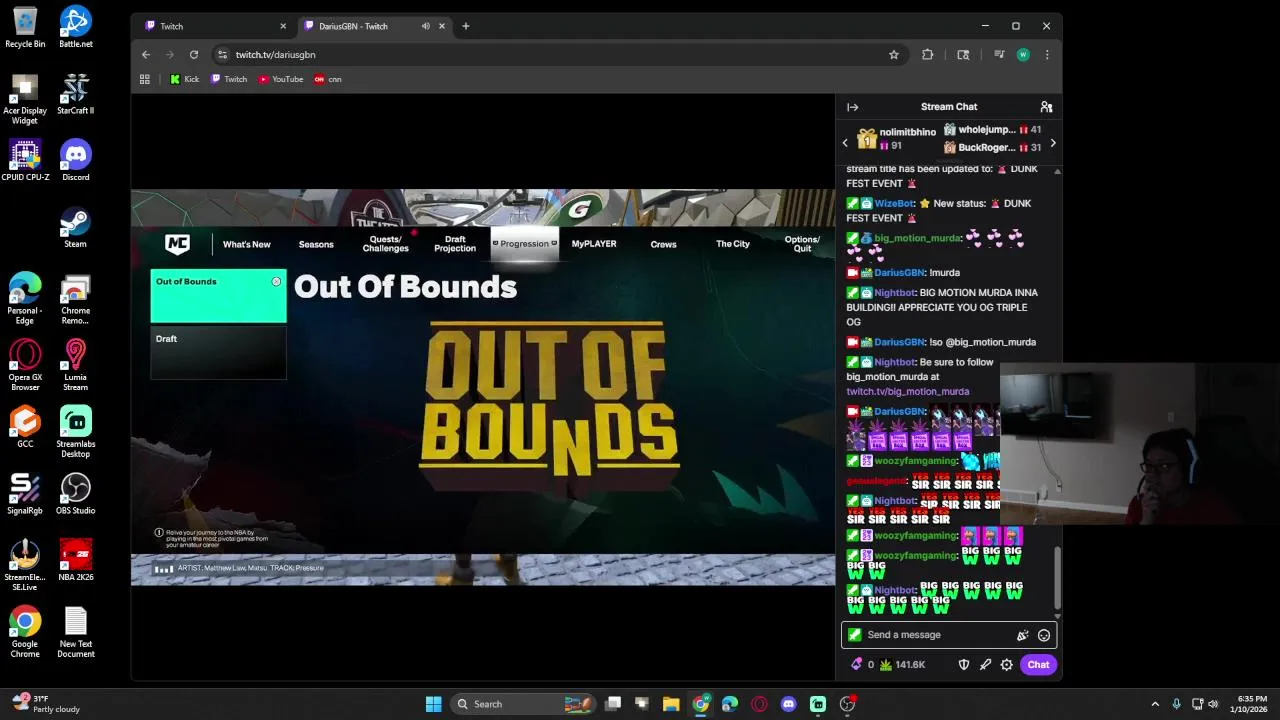Select The City in game menu
Viewport: 1280px width, 720px height.
point(733,244)
